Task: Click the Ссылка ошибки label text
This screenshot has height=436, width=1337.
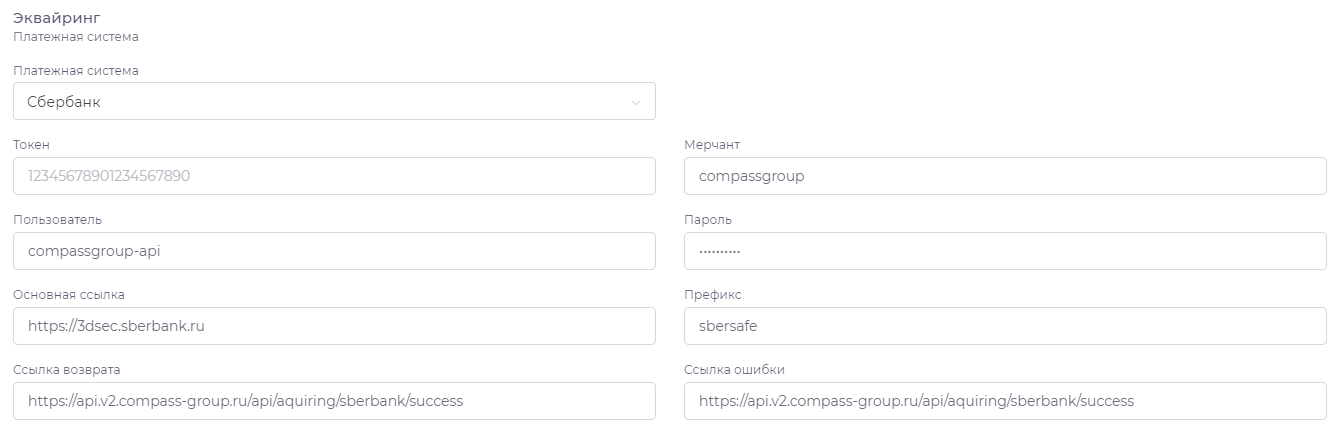Action: click(x=734, y=370)
